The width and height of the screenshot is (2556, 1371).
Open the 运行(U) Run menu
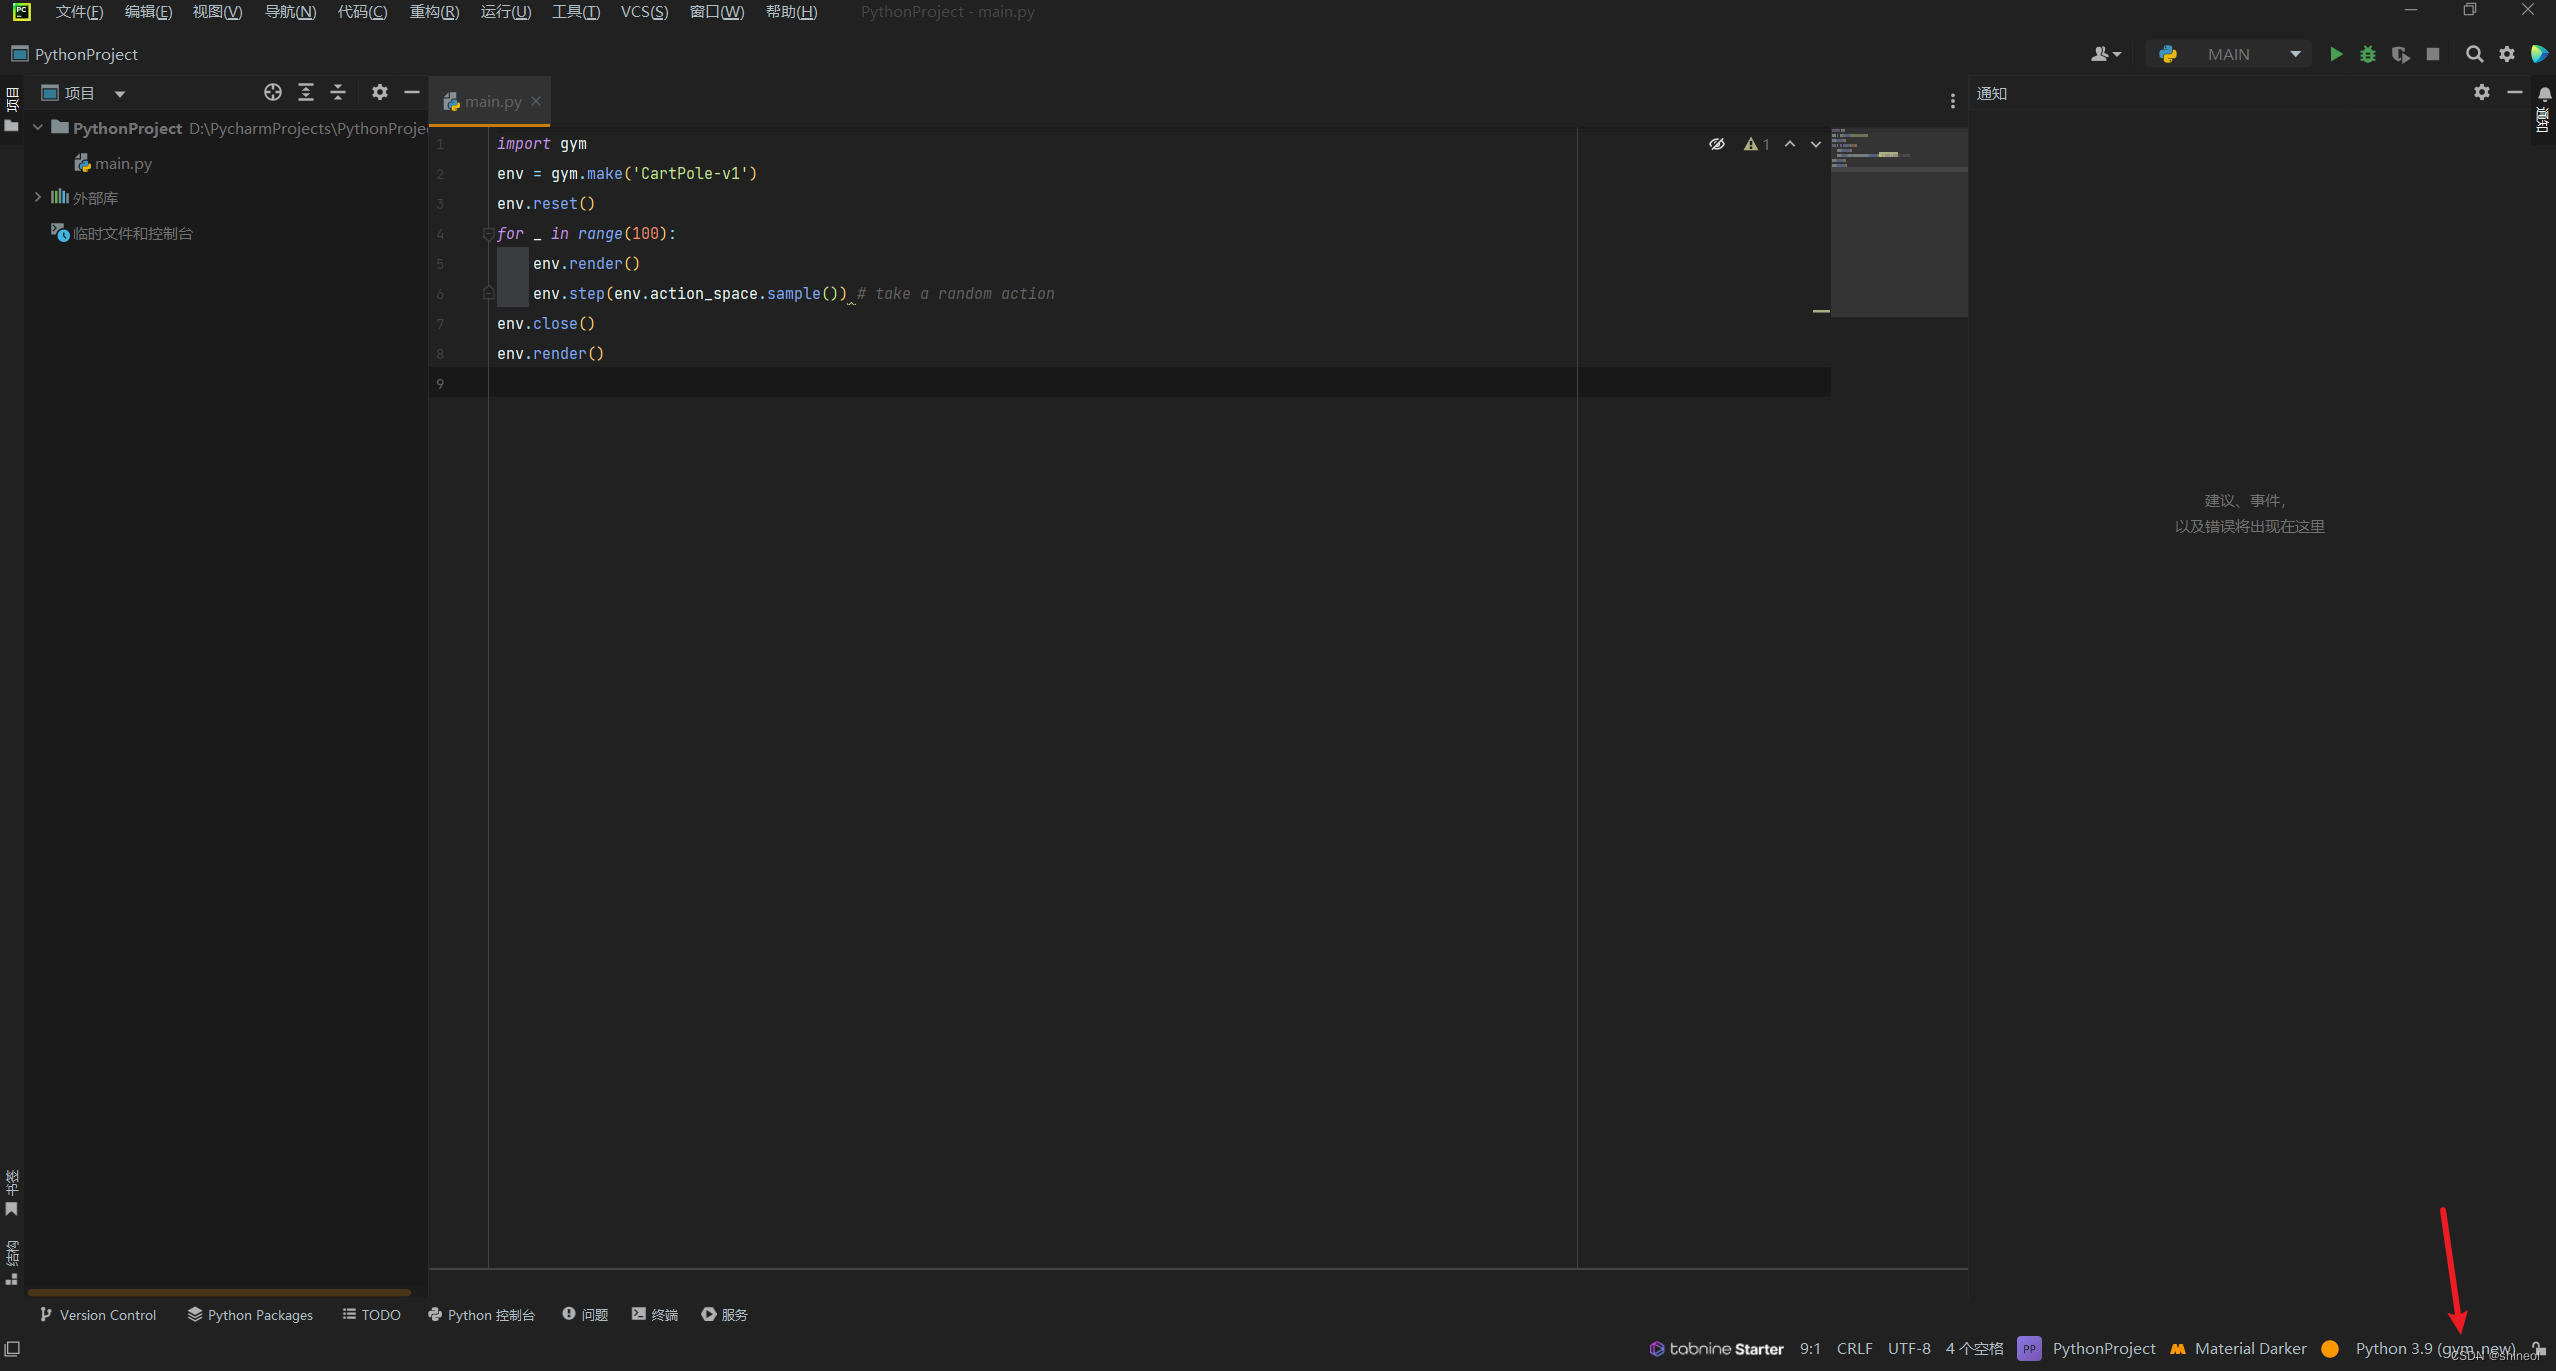click(x=505, y=12)
